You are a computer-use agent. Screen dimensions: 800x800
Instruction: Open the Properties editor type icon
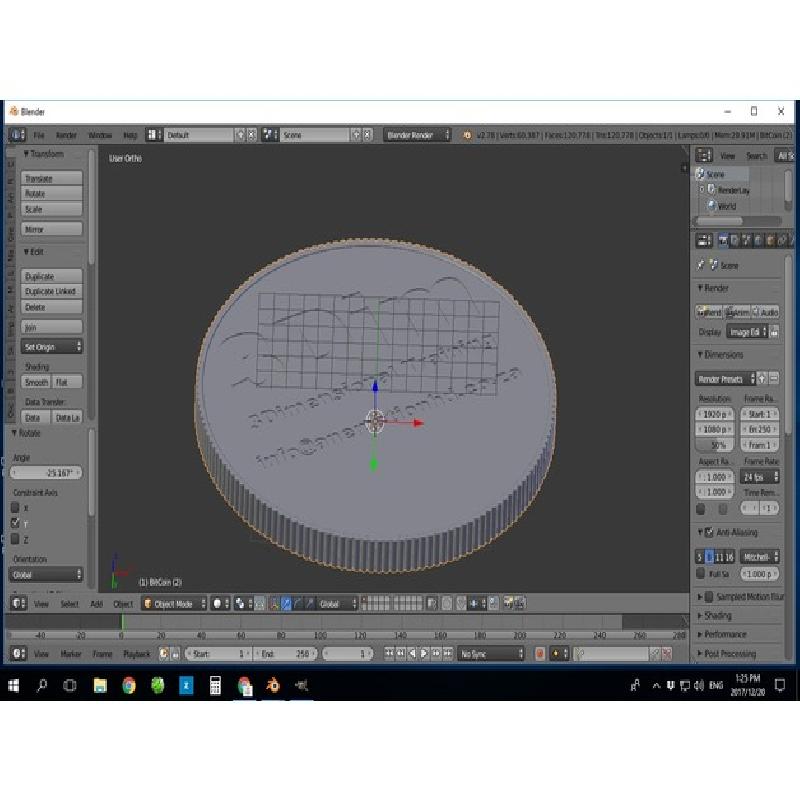[704, 240]
